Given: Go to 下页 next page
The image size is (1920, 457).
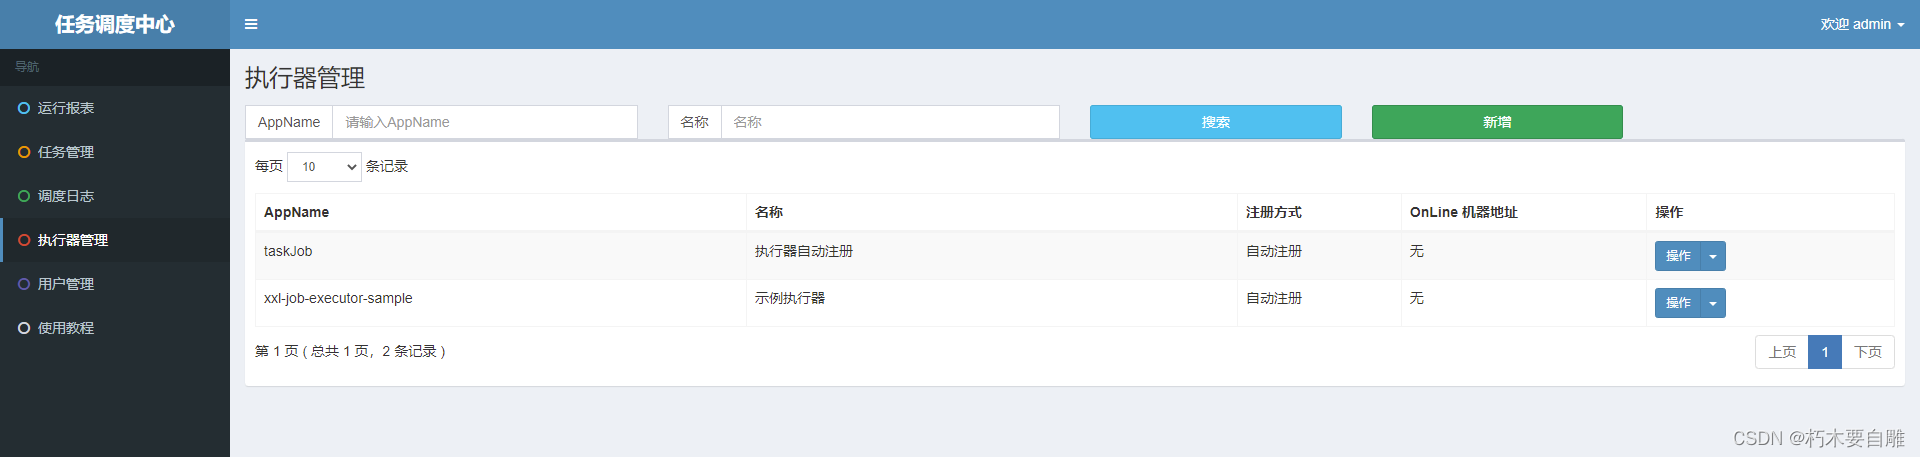Looking at the screenshot, I should 1868,352.
